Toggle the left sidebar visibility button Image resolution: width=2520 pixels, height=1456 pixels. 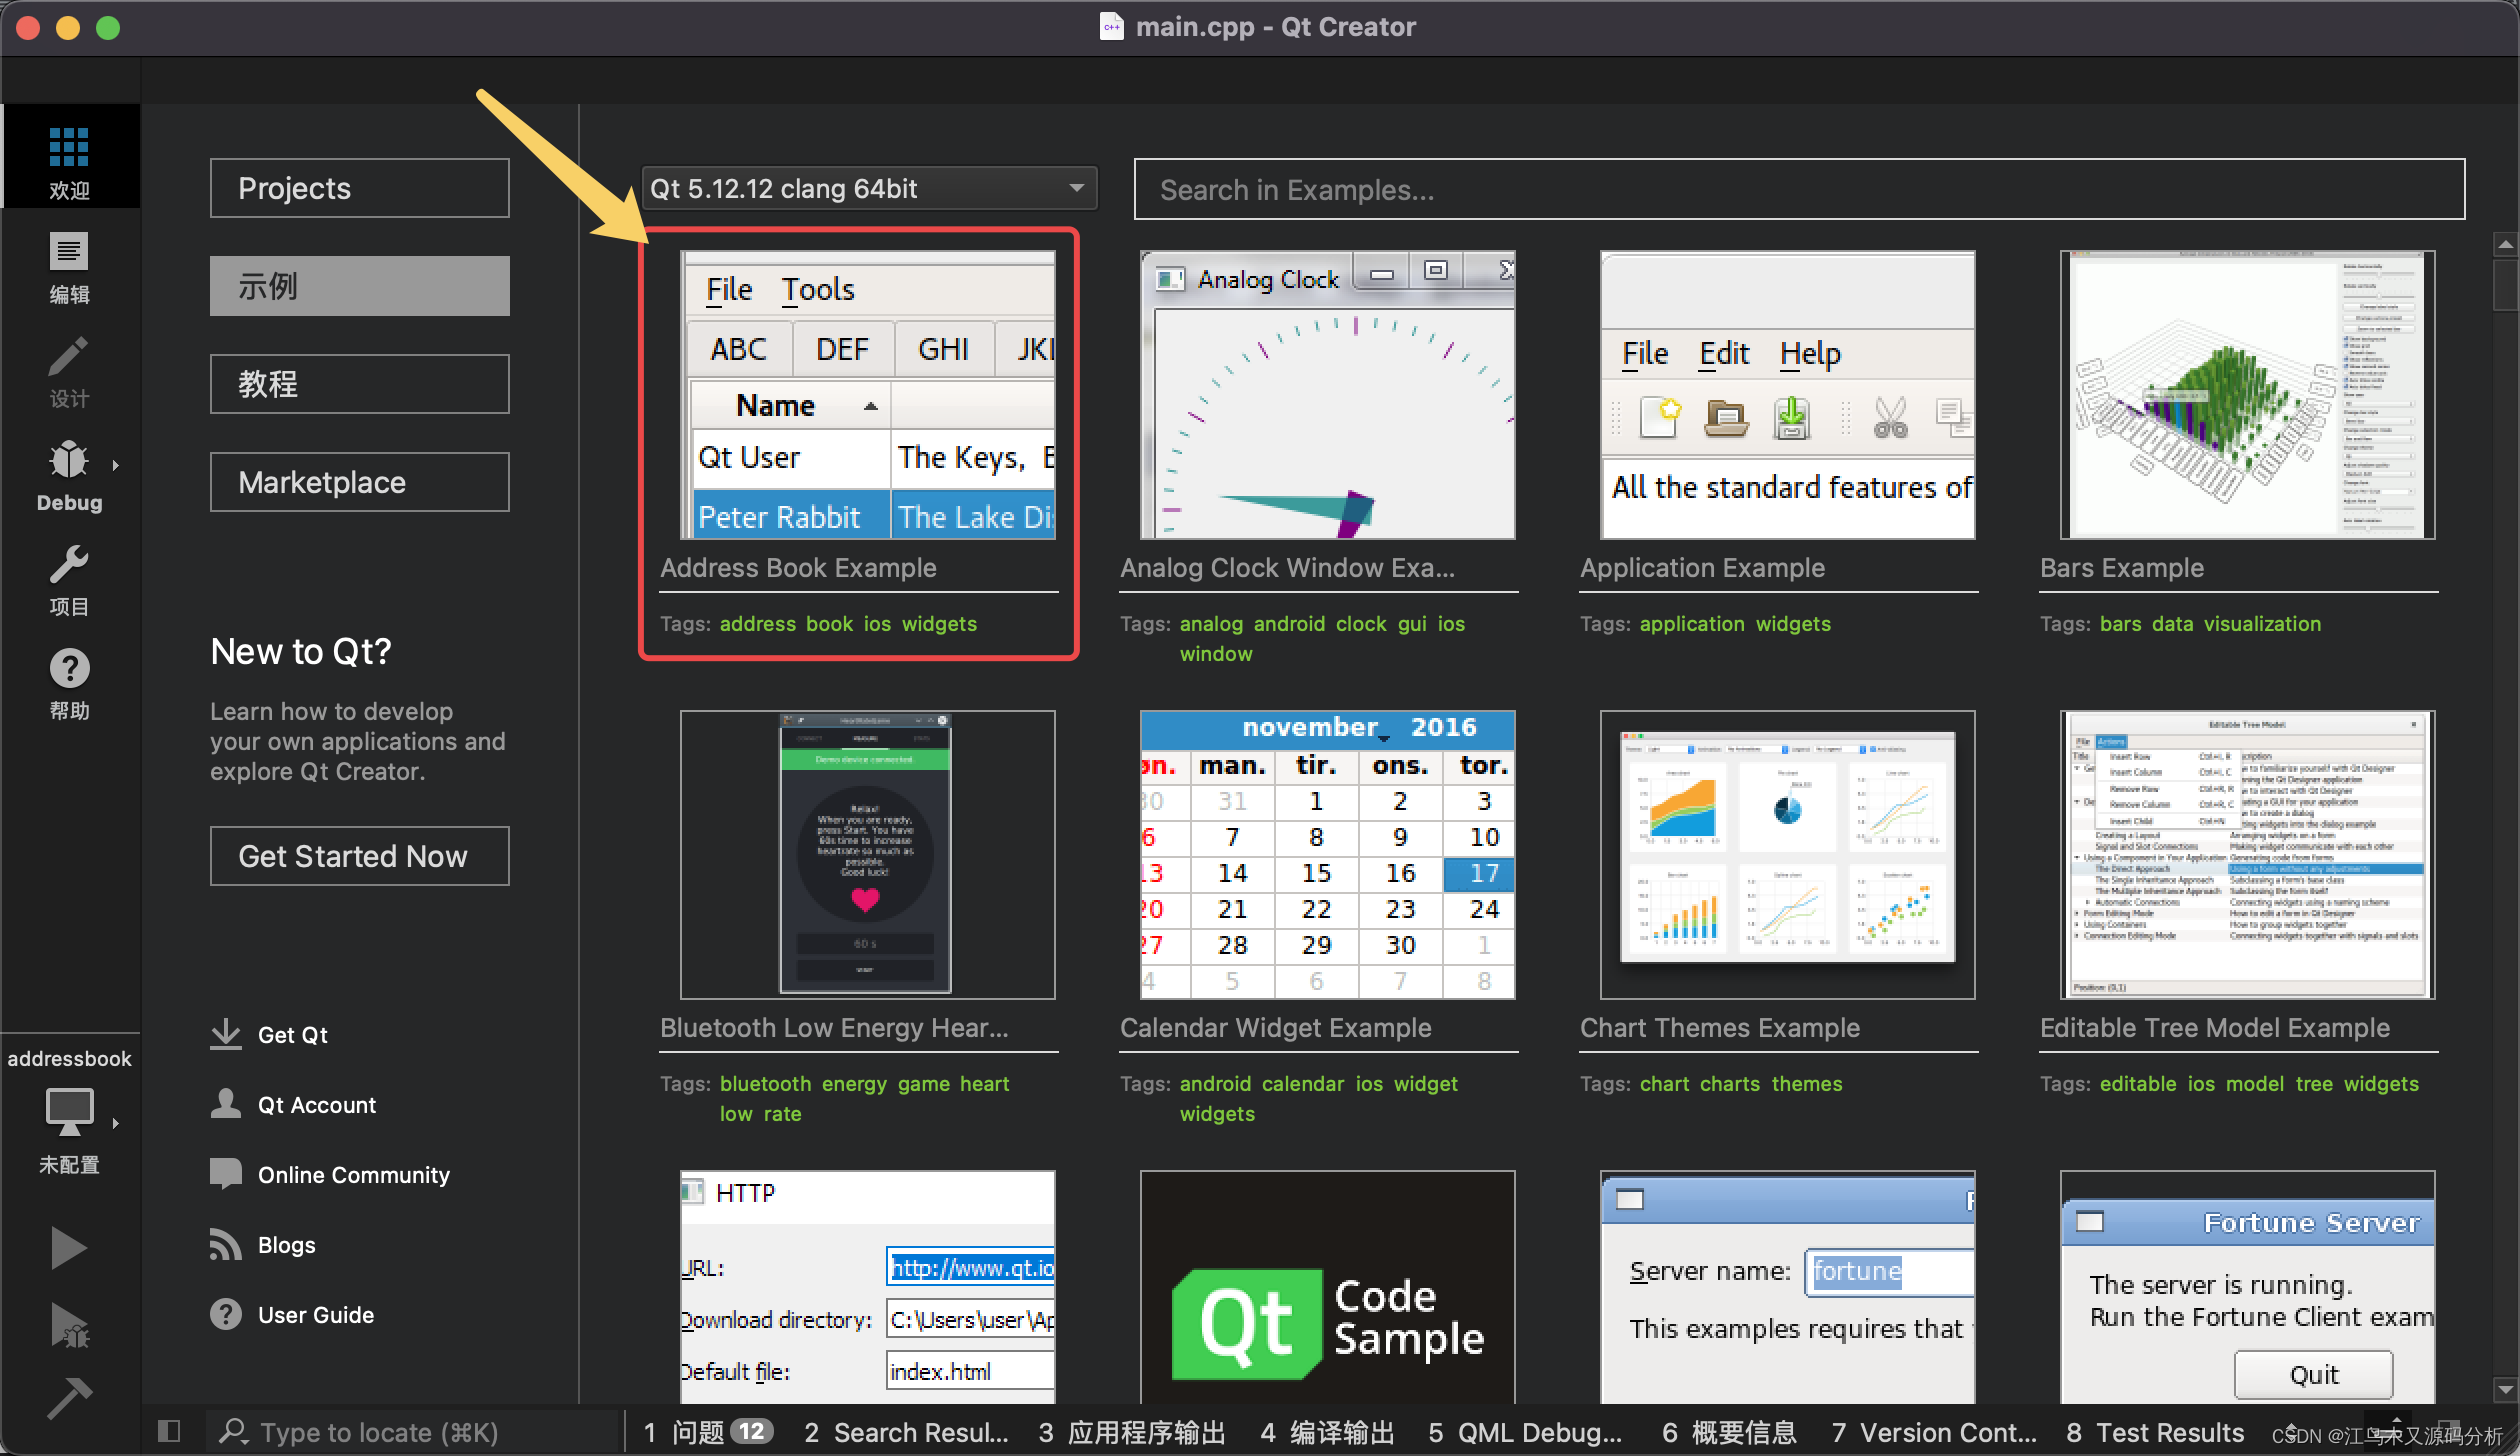[169, 1431]
